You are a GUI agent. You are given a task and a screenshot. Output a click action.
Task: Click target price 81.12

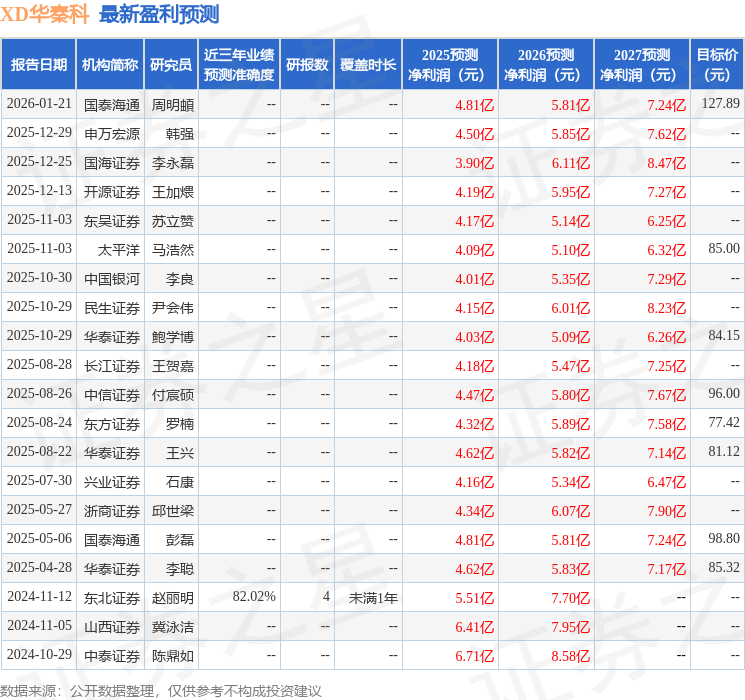tap(724, 451)
